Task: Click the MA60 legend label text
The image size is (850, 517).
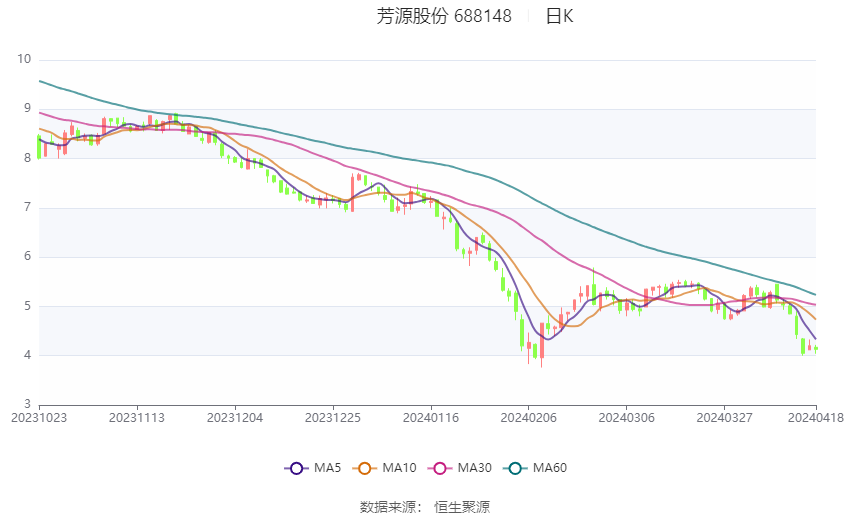Action: tap(550, 468)
